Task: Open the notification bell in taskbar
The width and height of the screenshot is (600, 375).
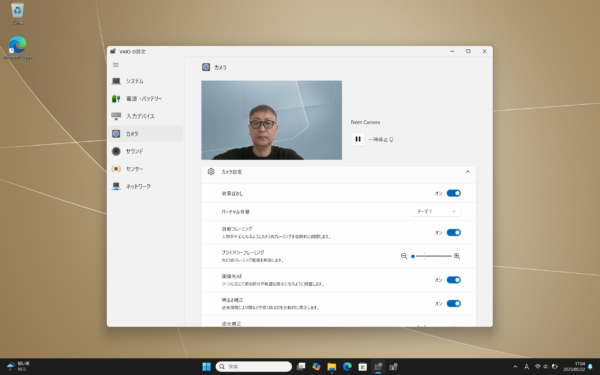Action: pos(590,367)
